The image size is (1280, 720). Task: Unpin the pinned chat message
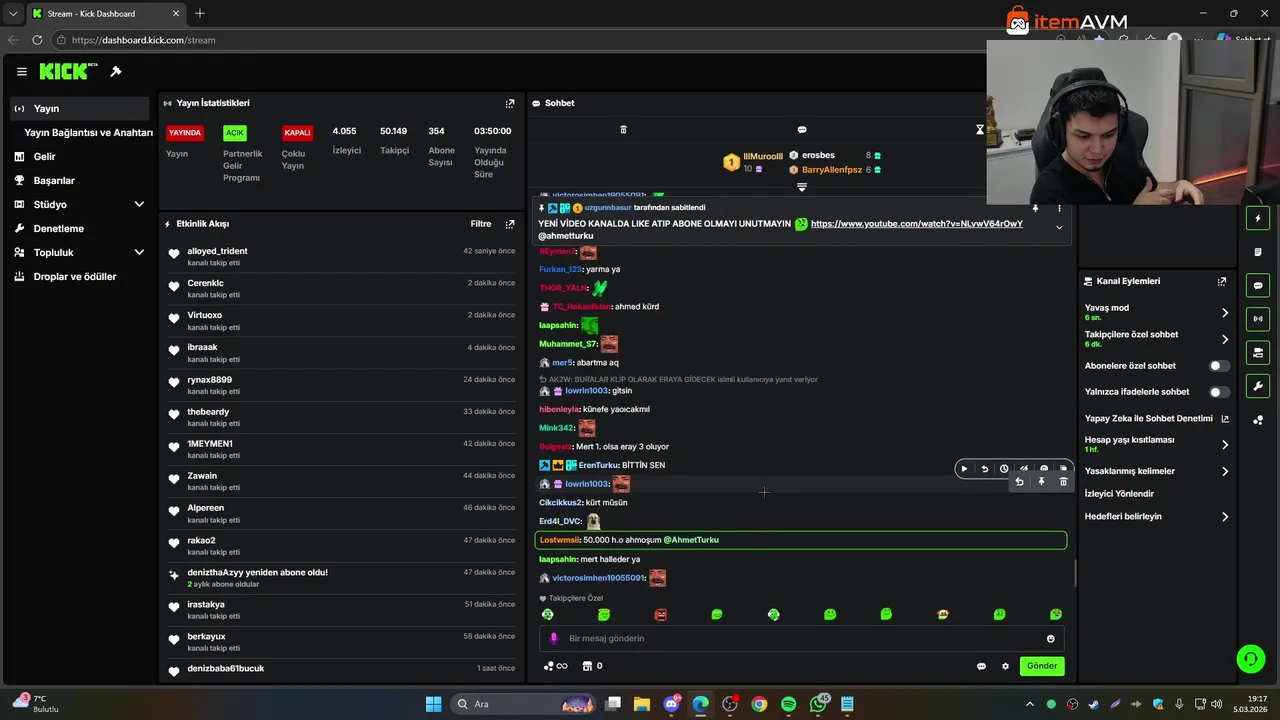pos(1035,209)
